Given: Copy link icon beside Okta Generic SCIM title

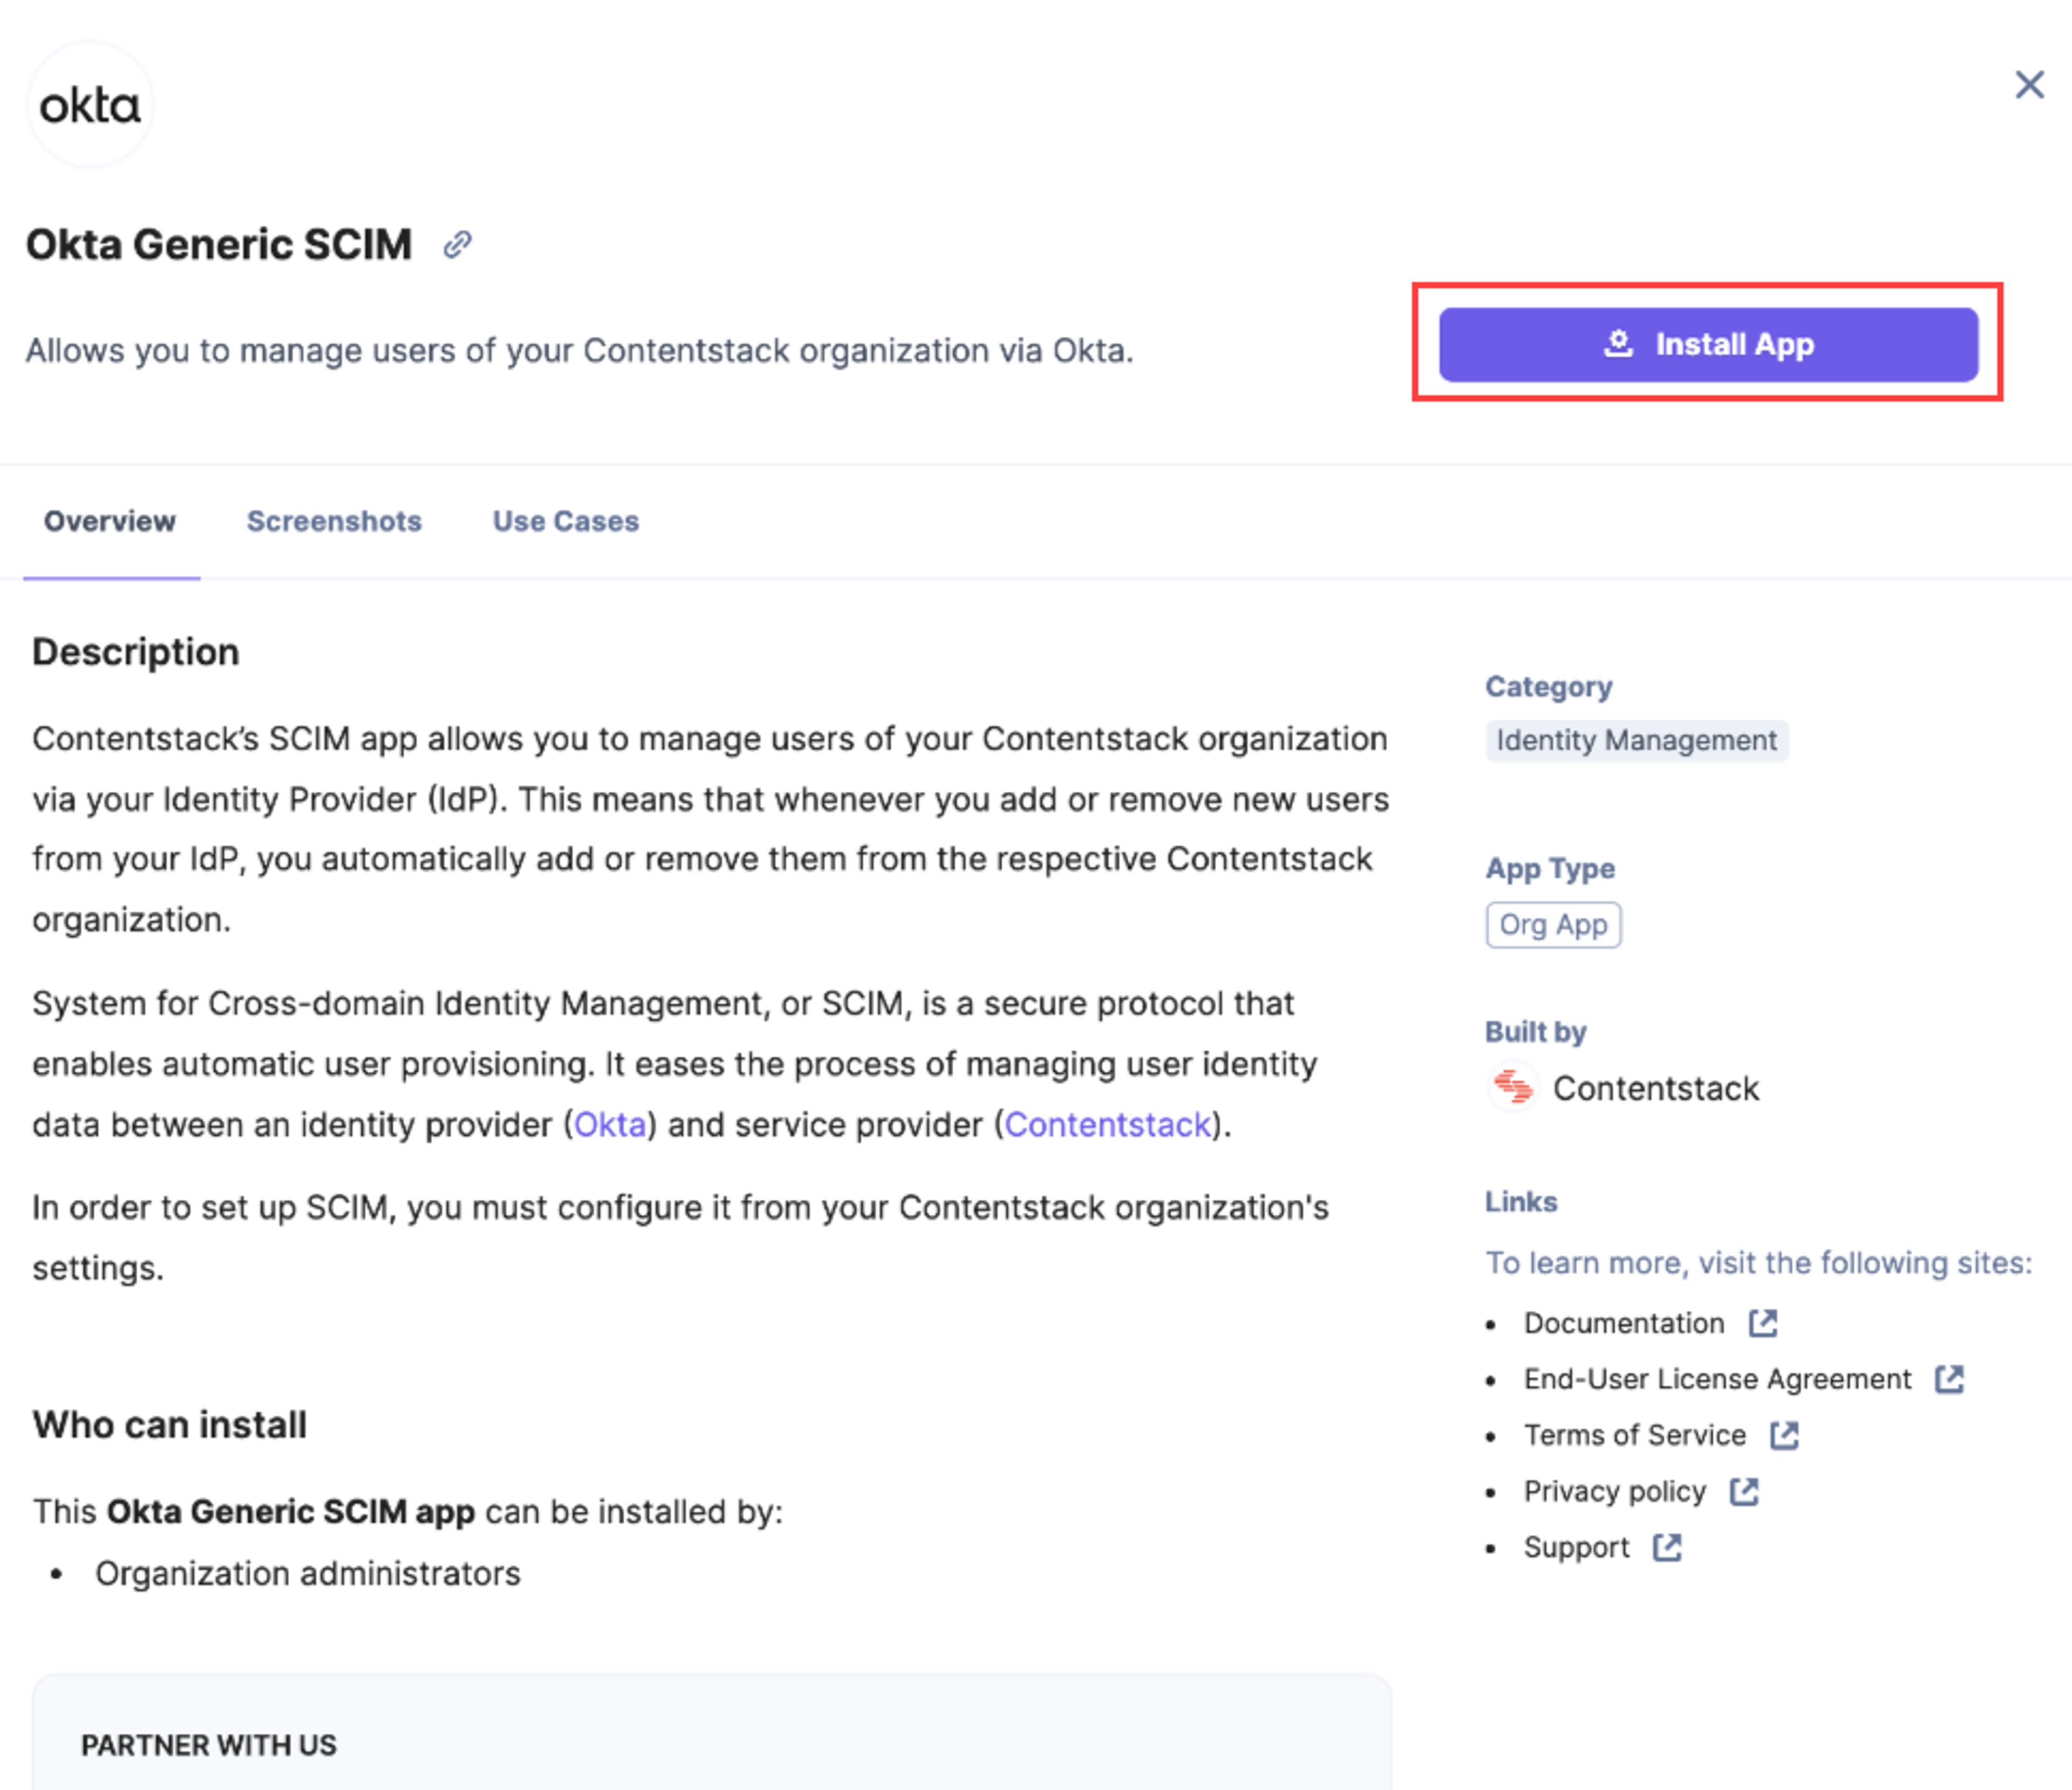Looking at the screenshot, I should (458, 244).
